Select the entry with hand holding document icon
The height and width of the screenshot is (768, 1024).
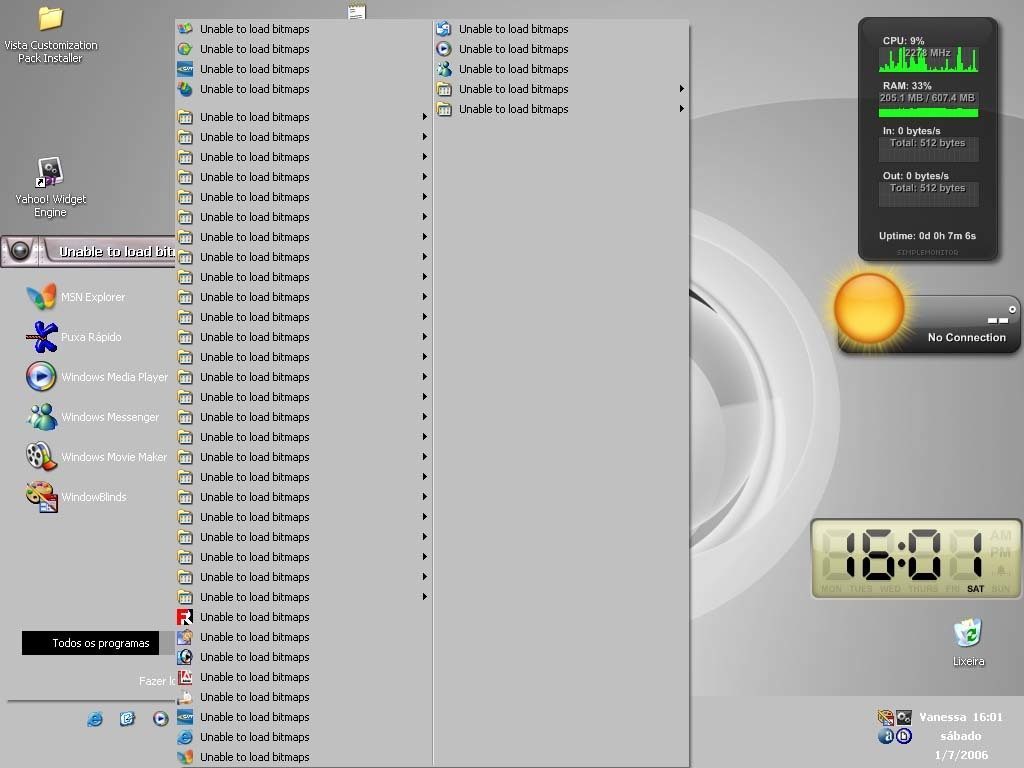click(x=303, y=697)
